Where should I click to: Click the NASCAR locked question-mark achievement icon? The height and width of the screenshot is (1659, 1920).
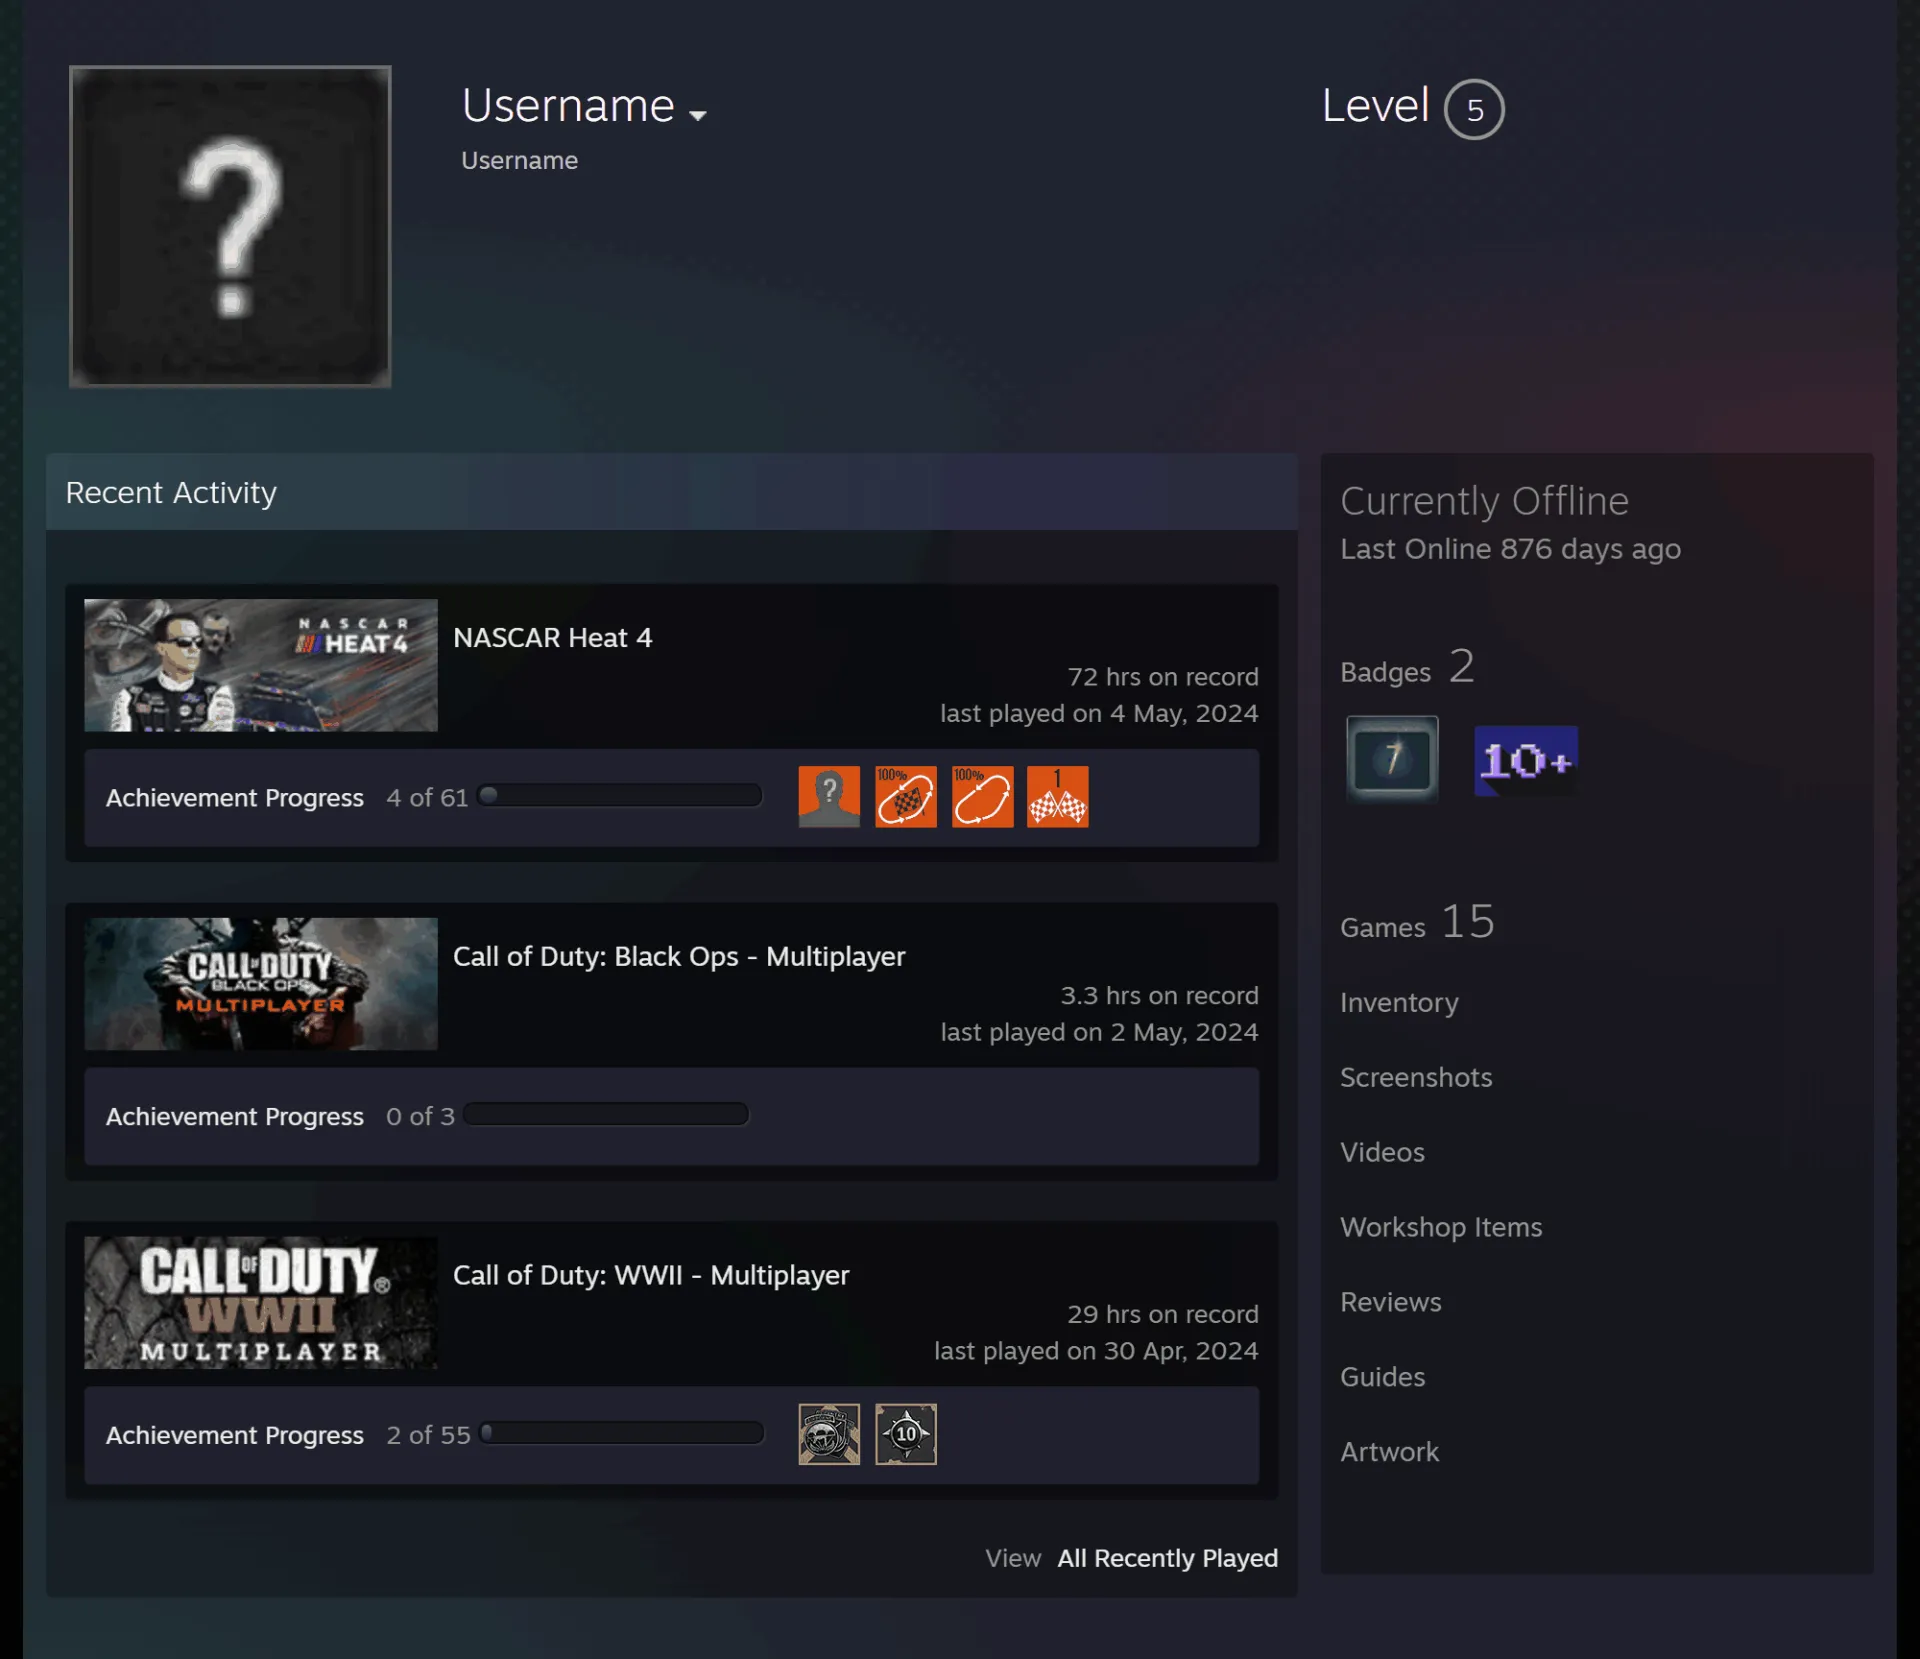[x=829, y=797]
